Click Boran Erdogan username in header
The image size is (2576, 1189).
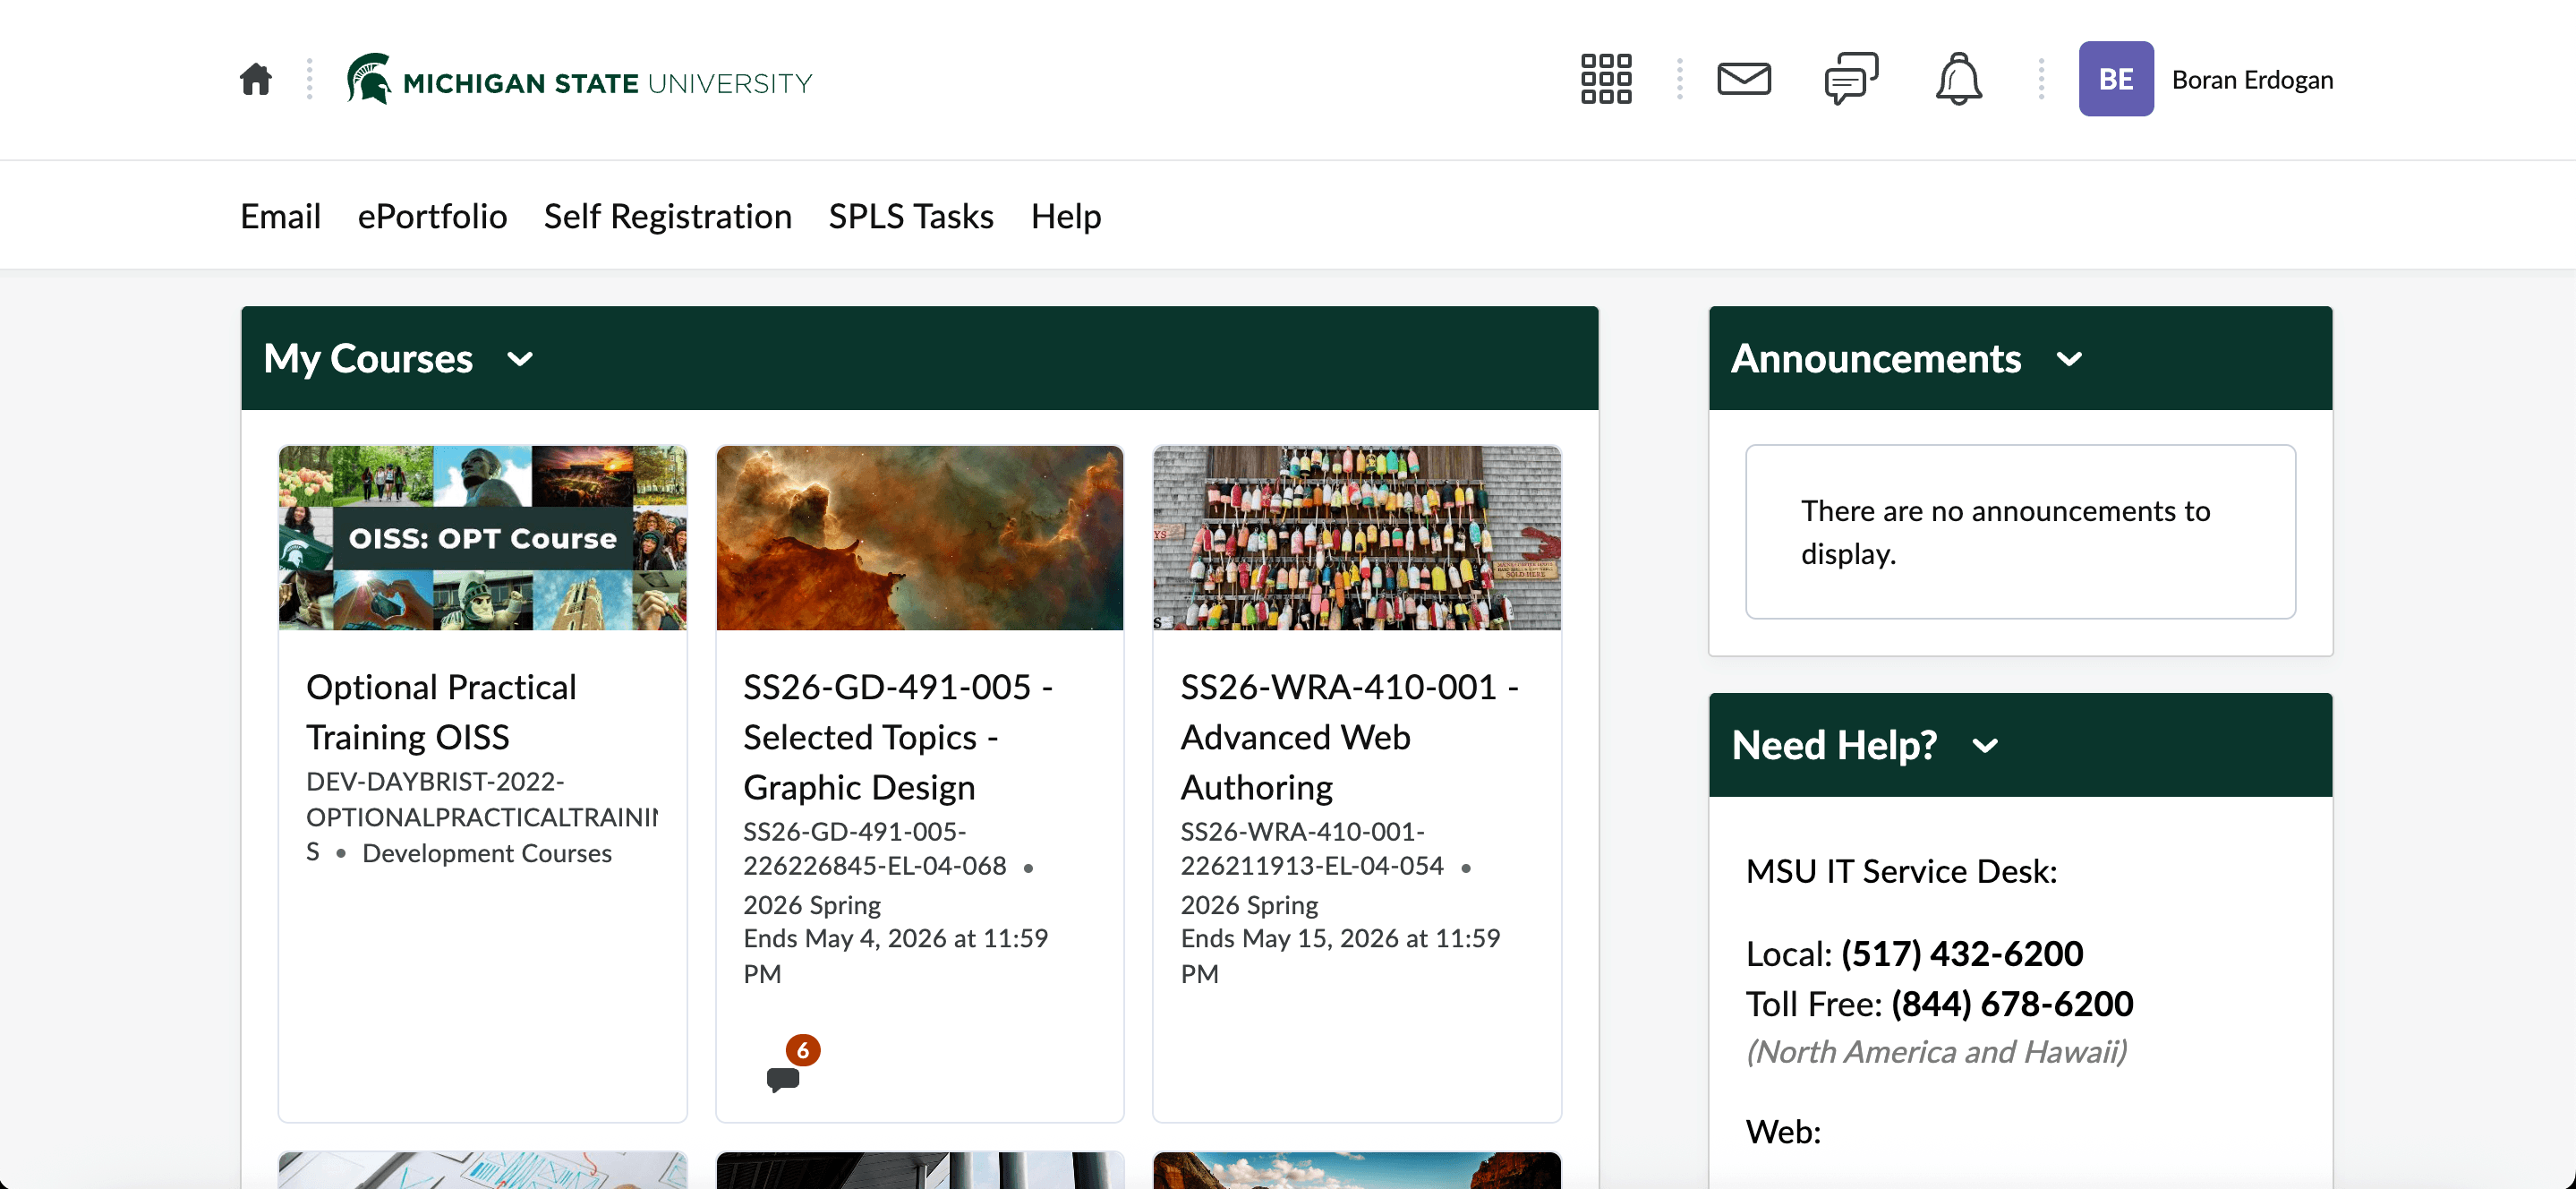[x=2252, y=80]
